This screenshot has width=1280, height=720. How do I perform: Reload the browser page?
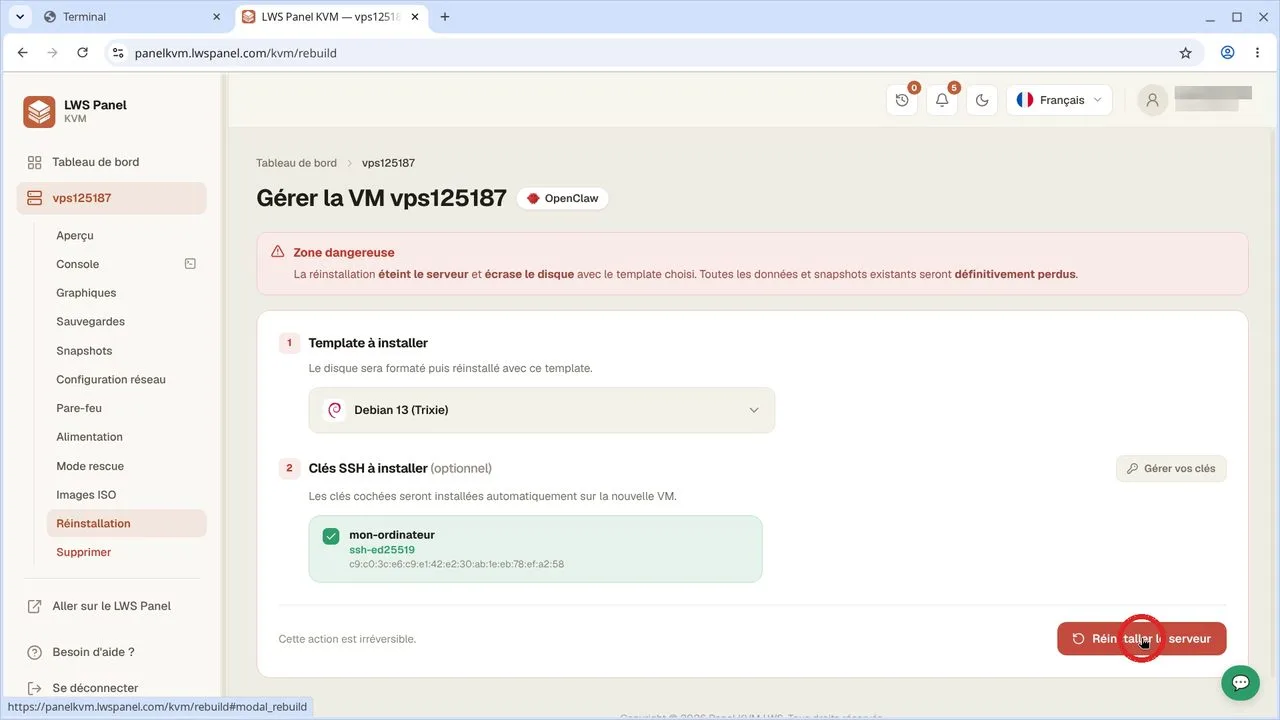(x=82, y=53)
